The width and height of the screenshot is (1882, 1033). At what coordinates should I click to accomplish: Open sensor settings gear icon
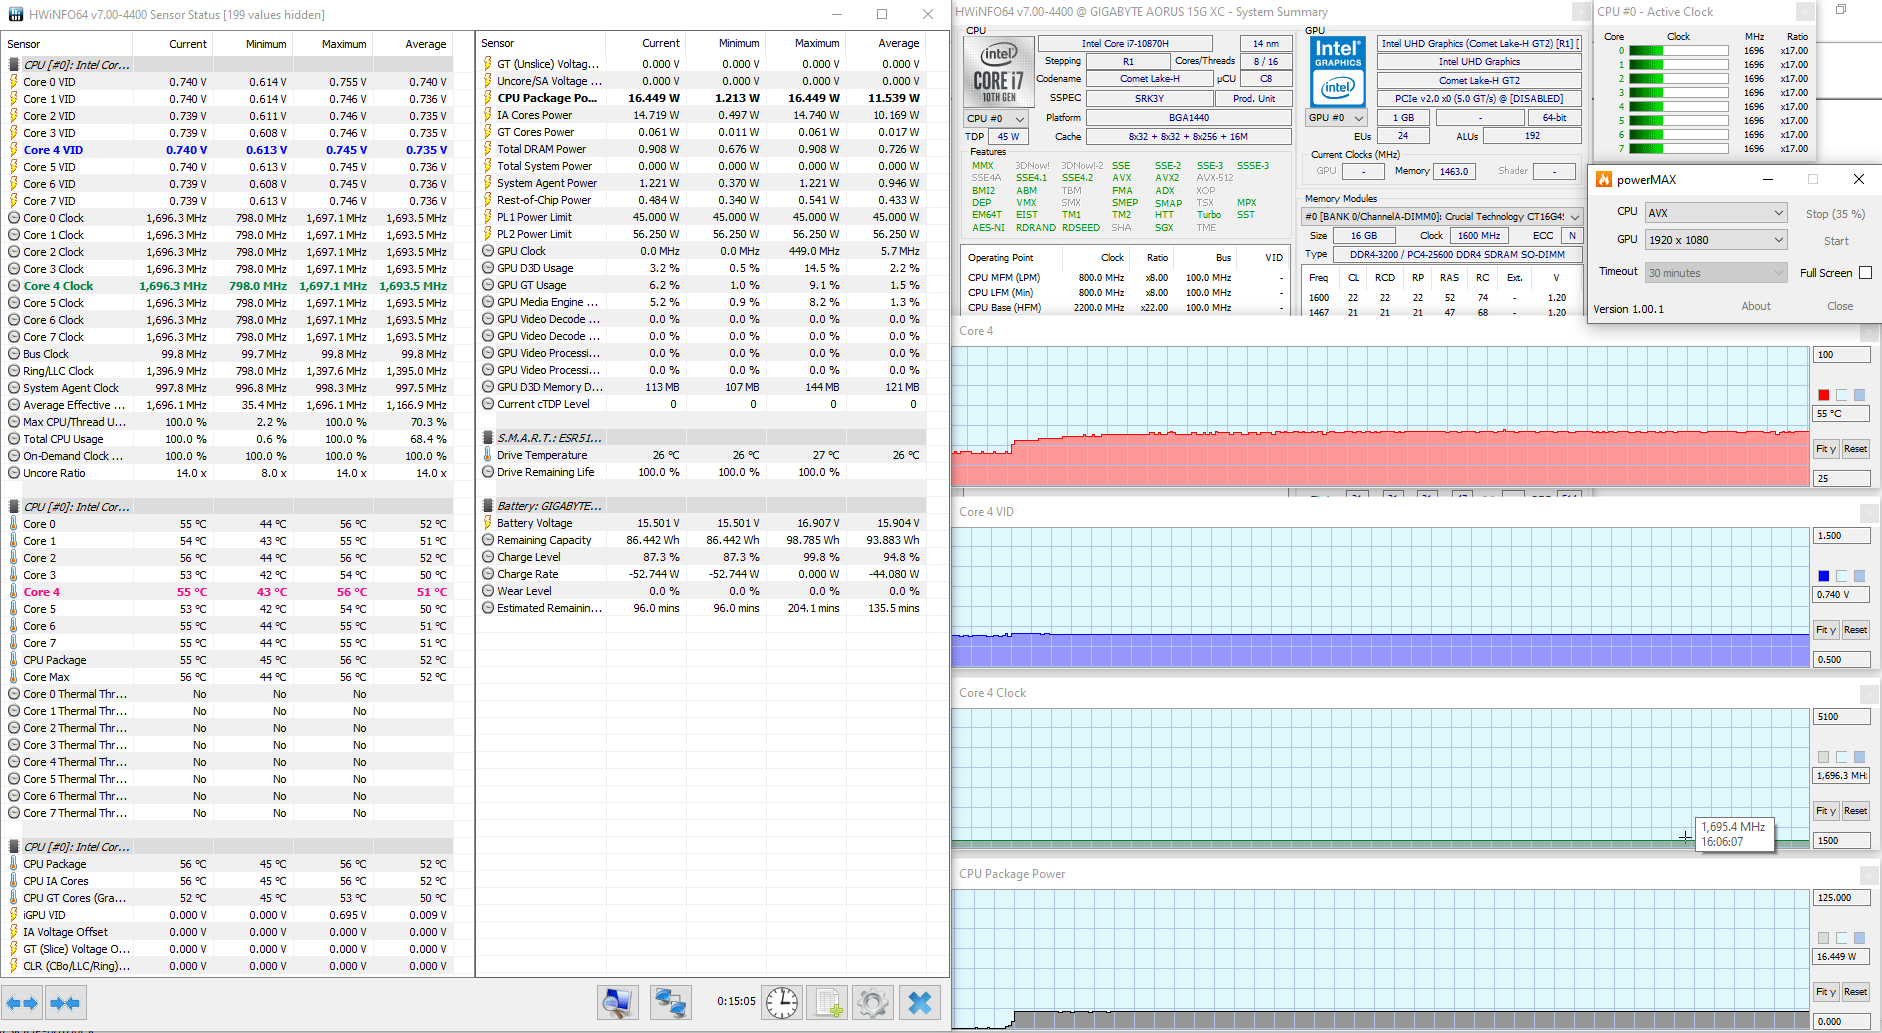pos(873,1002)
